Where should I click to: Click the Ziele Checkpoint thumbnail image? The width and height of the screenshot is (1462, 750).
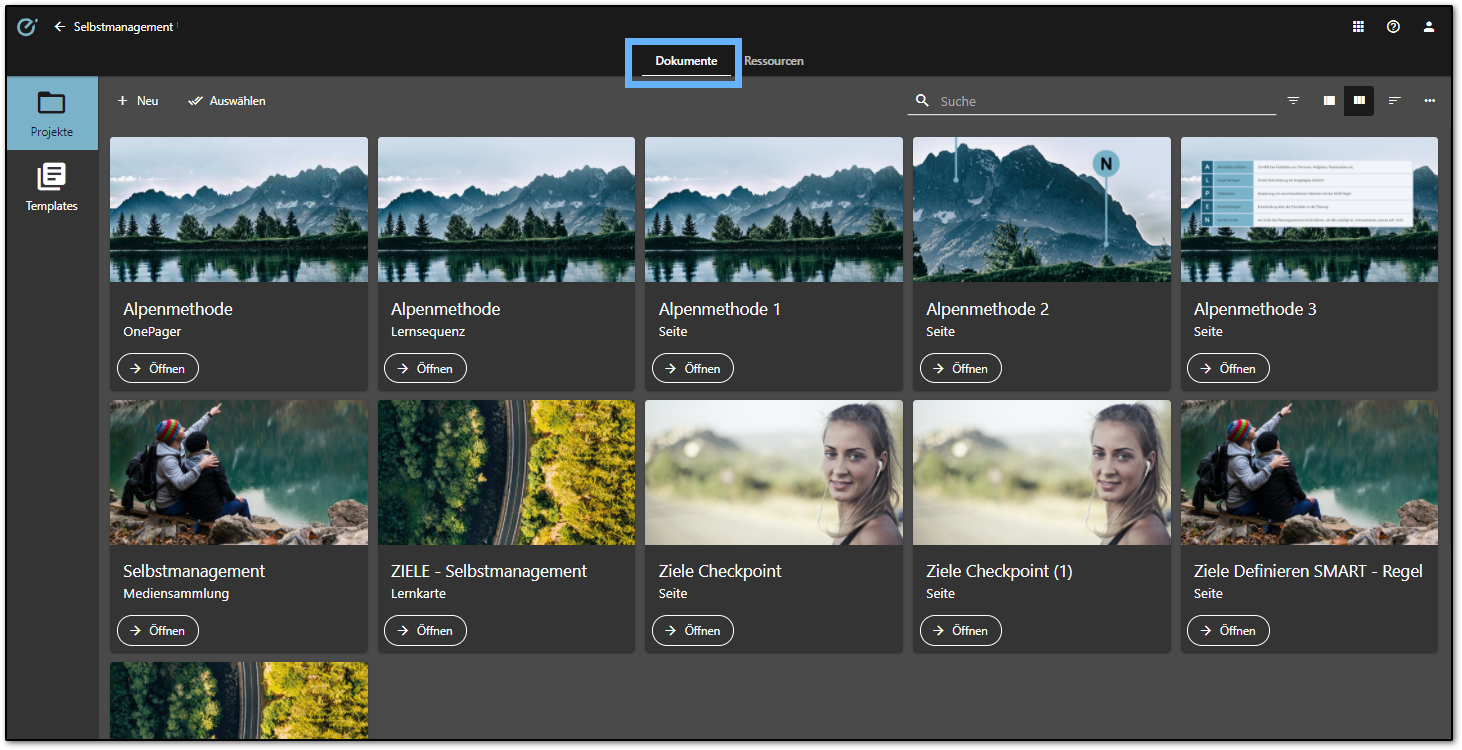774,472
